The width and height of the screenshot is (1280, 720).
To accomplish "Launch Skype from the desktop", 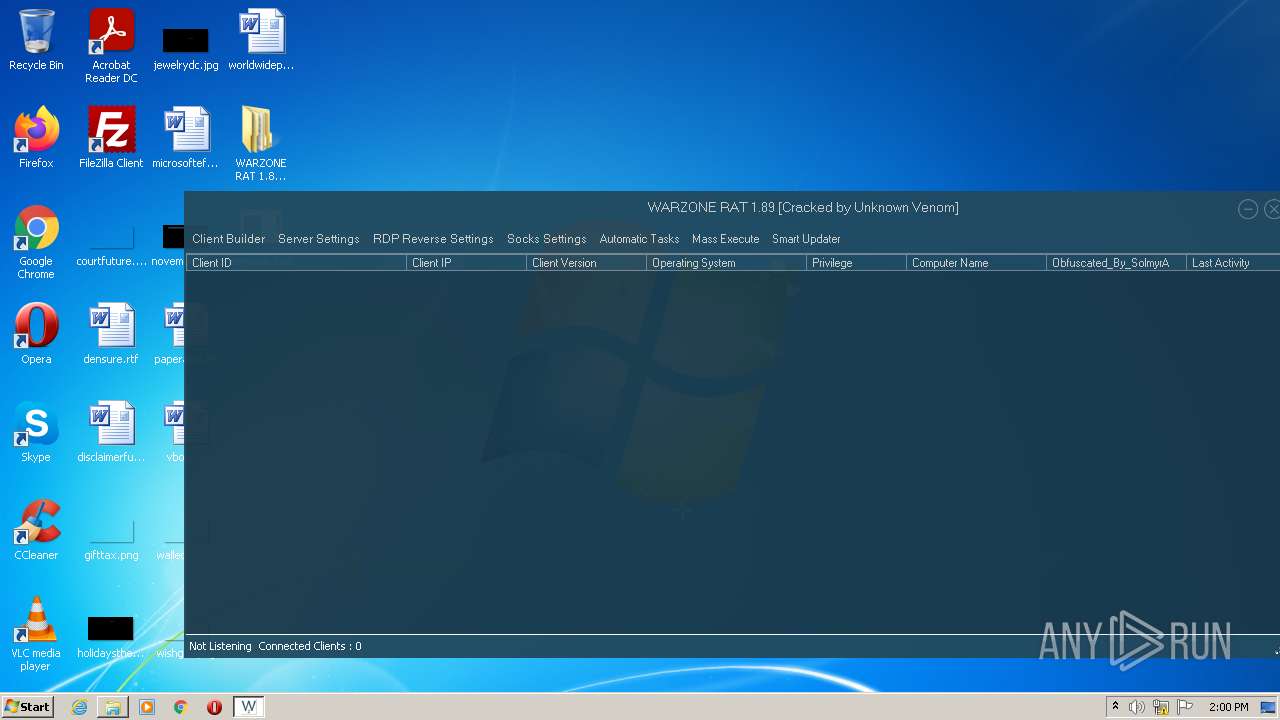I will [x=36, y=432].
